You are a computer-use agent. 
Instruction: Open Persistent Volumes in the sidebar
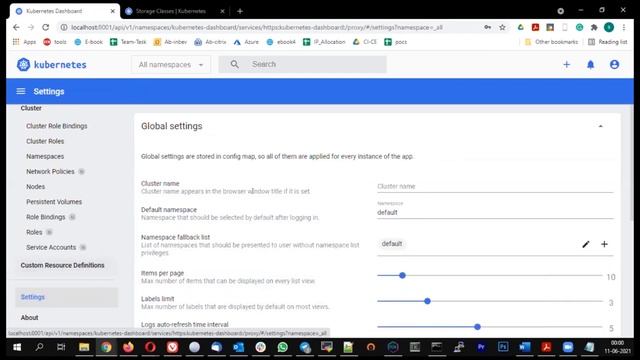point(54,201)
